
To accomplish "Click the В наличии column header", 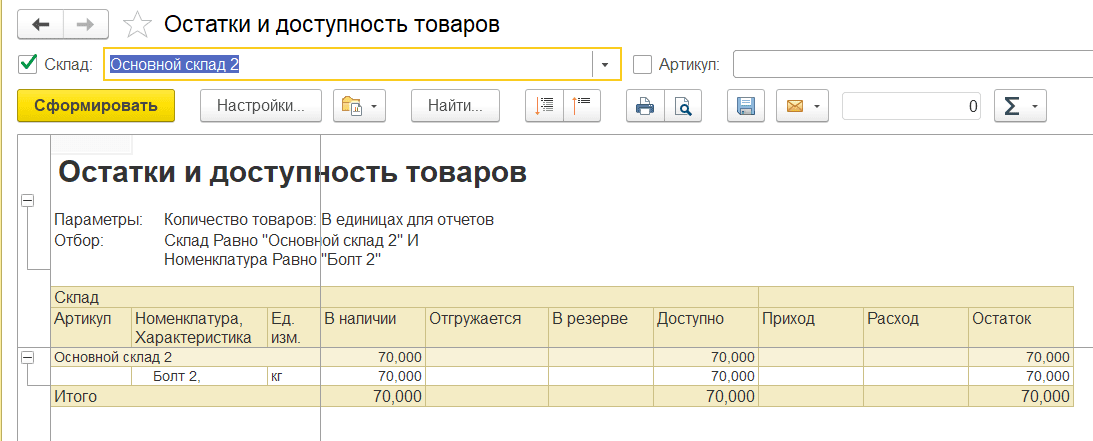I will point(373,327).
